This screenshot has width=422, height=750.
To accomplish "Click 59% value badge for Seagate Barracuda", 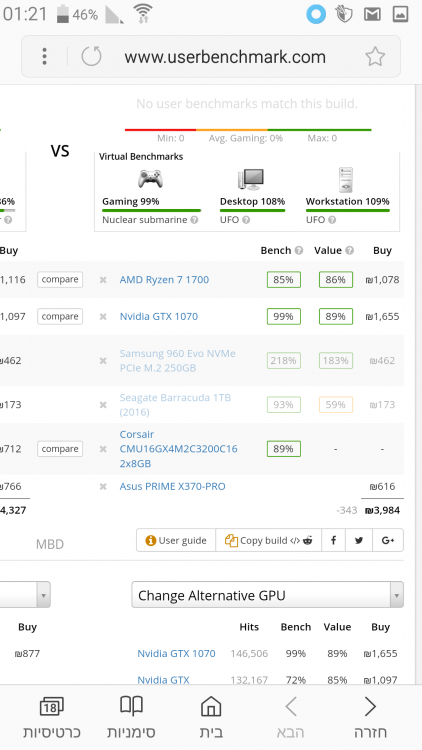I will point(336,405).
